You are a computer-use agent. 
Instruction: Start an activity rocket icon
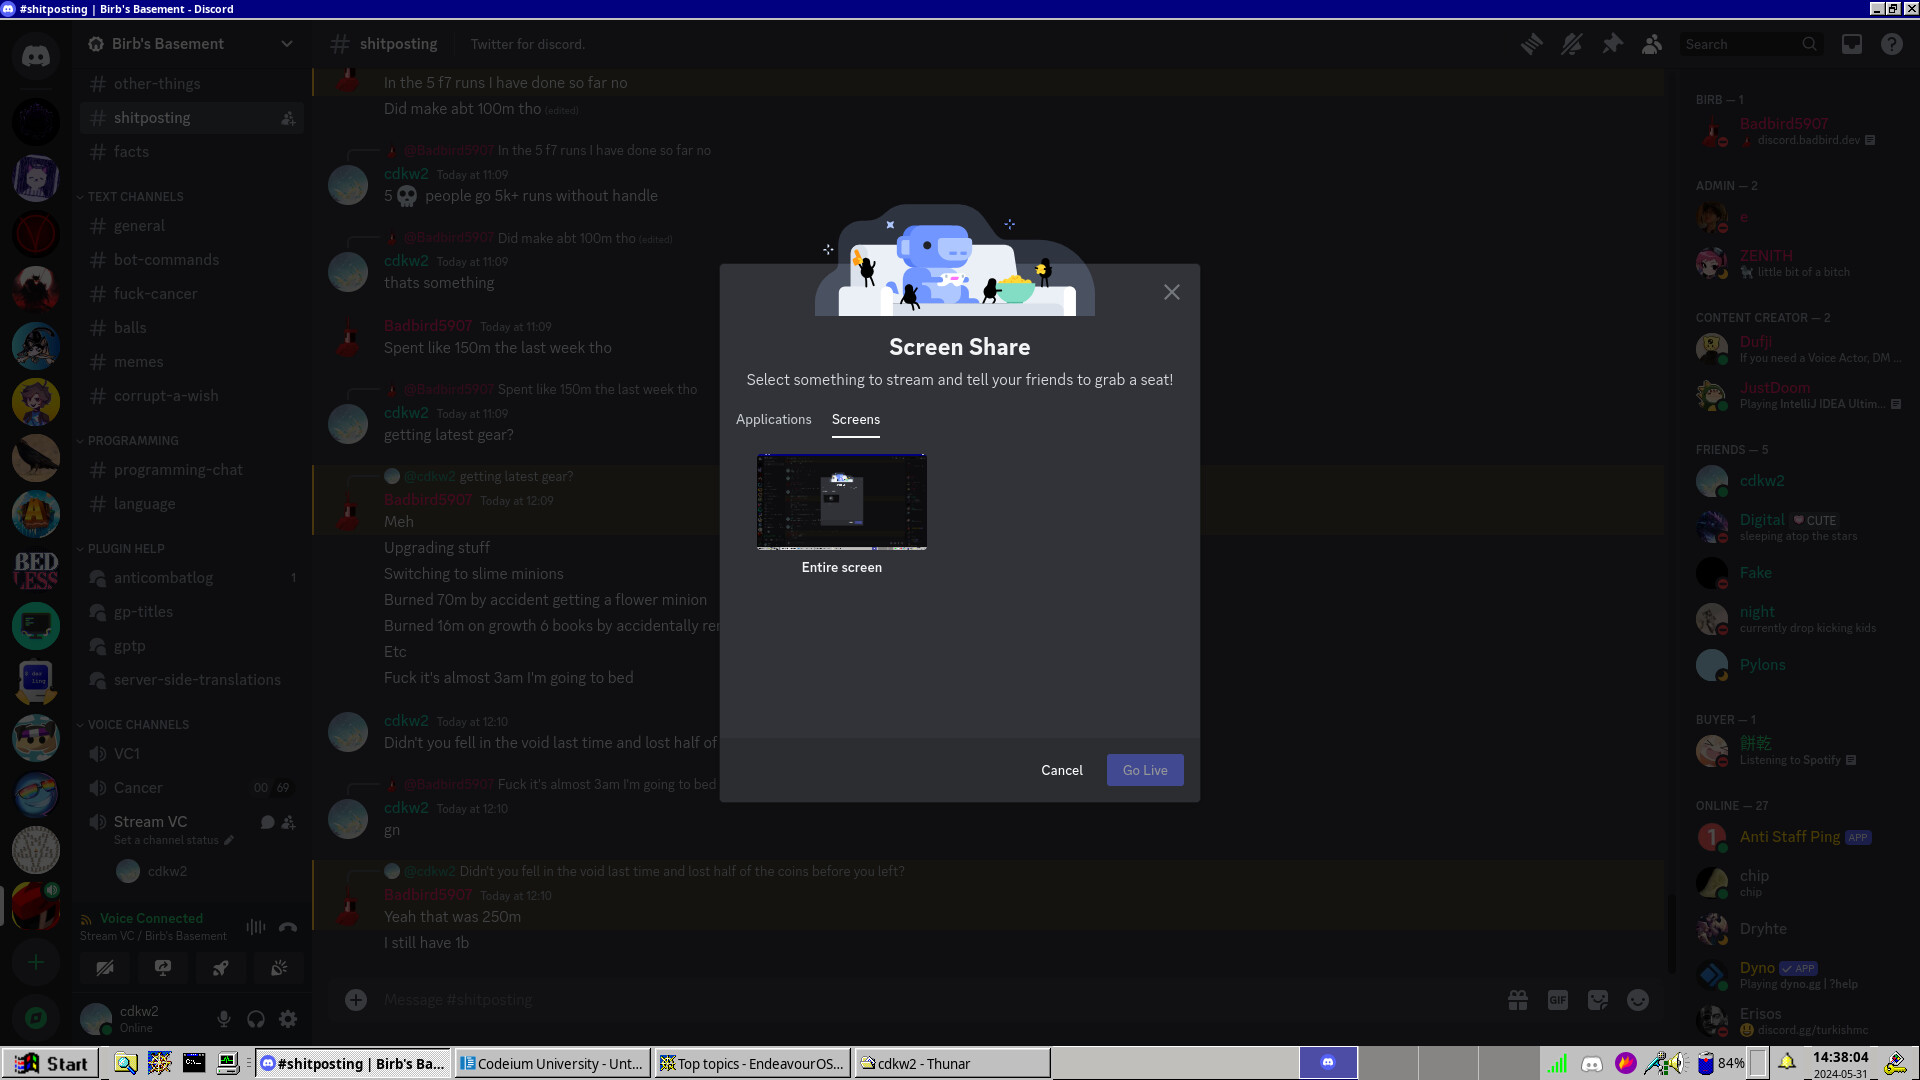221,968
